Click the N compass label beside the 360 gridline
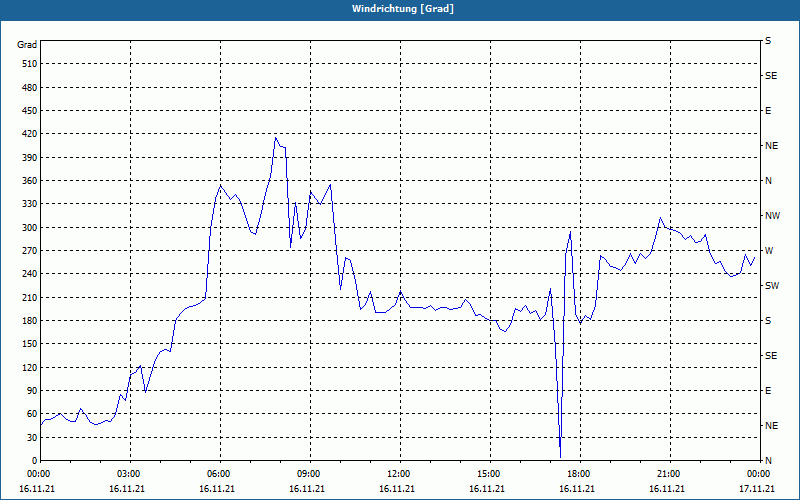Screen dimensions: 800x500 click(768, 181)
